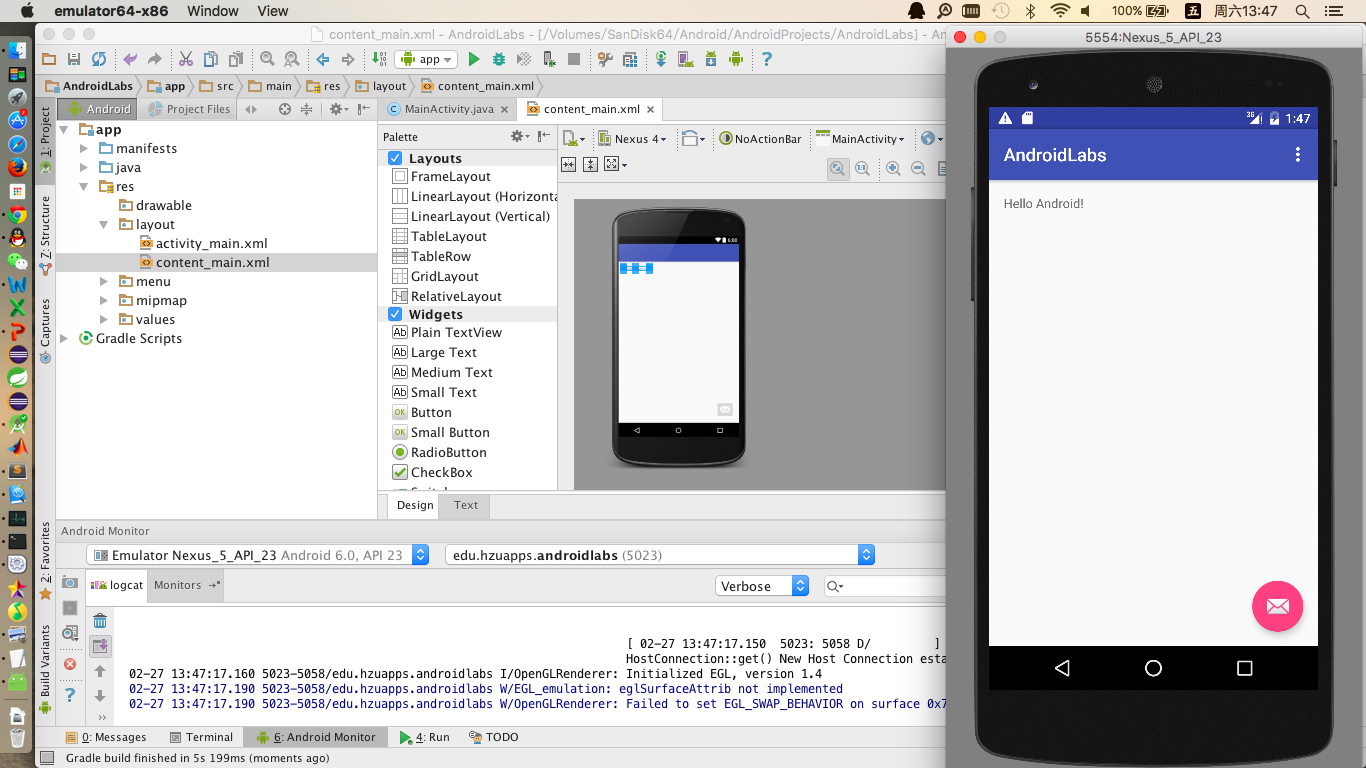Image resolution: width=1366 pixels, height=768 pixels.
Task: Click Sync Project with Gradle Files icon
Action: [661, 59]
